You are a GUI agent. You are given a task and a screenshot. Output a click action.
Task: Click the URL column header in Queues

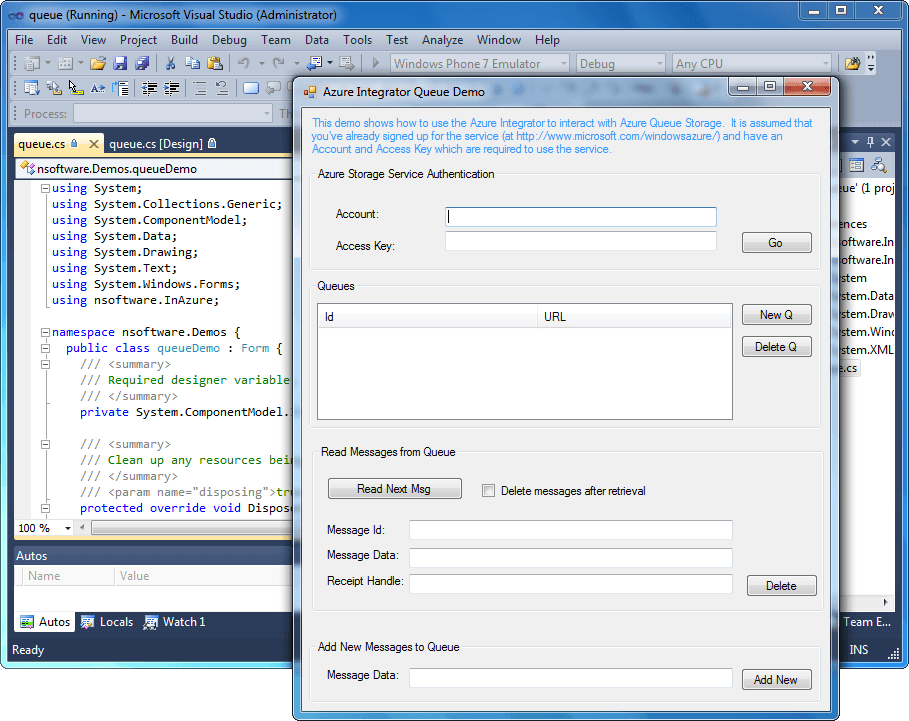pyautogui.click(x=634, y=316)
